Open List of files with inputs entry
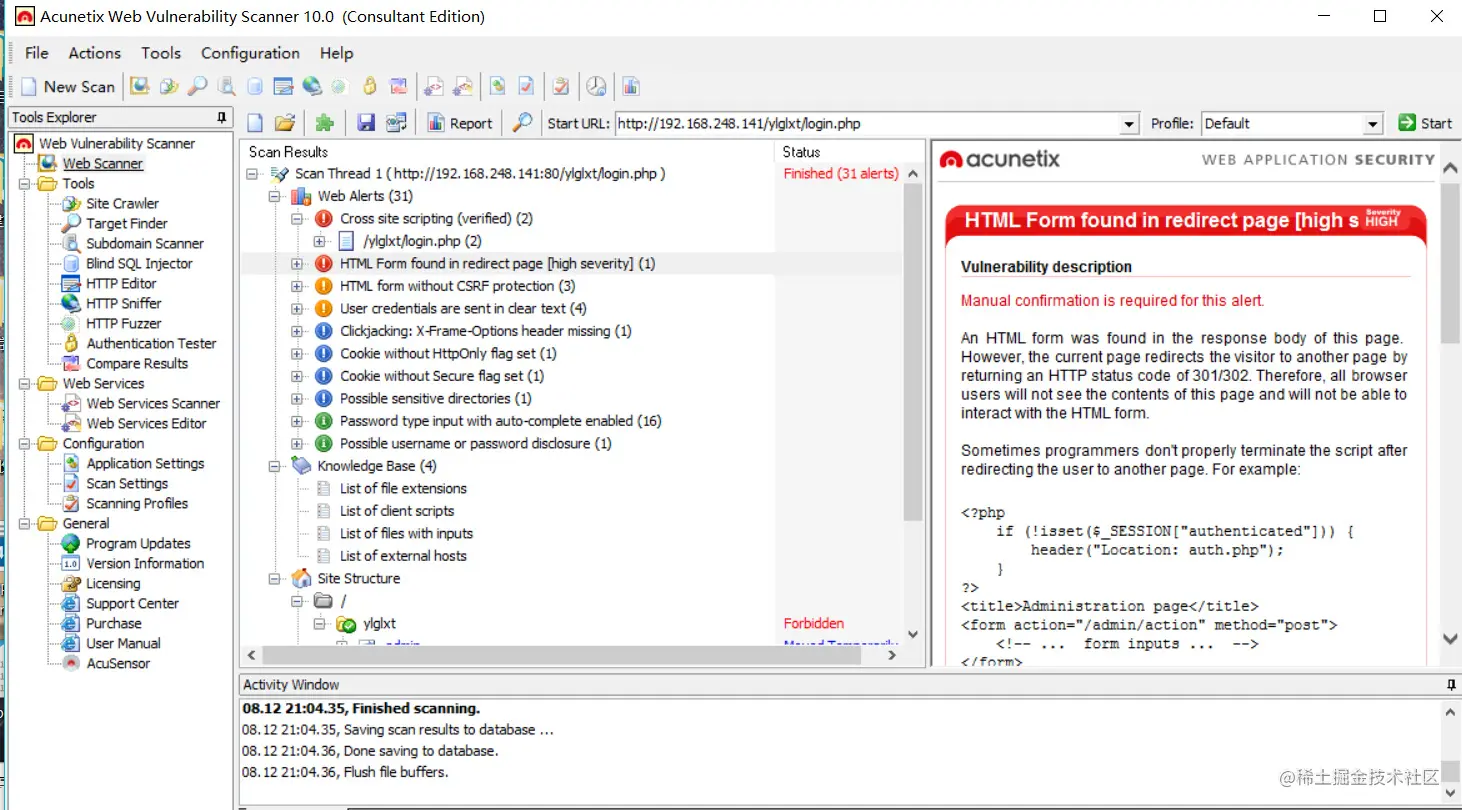This screenshot has height=810, width=1462. click(x=406, y=533)
